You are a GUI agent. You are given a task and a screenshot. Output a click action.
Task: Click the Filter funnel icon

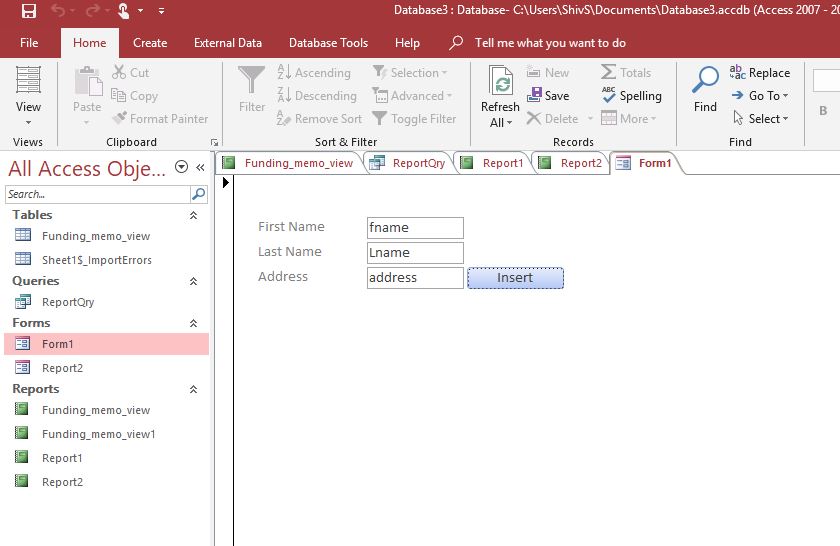[251, 81]
